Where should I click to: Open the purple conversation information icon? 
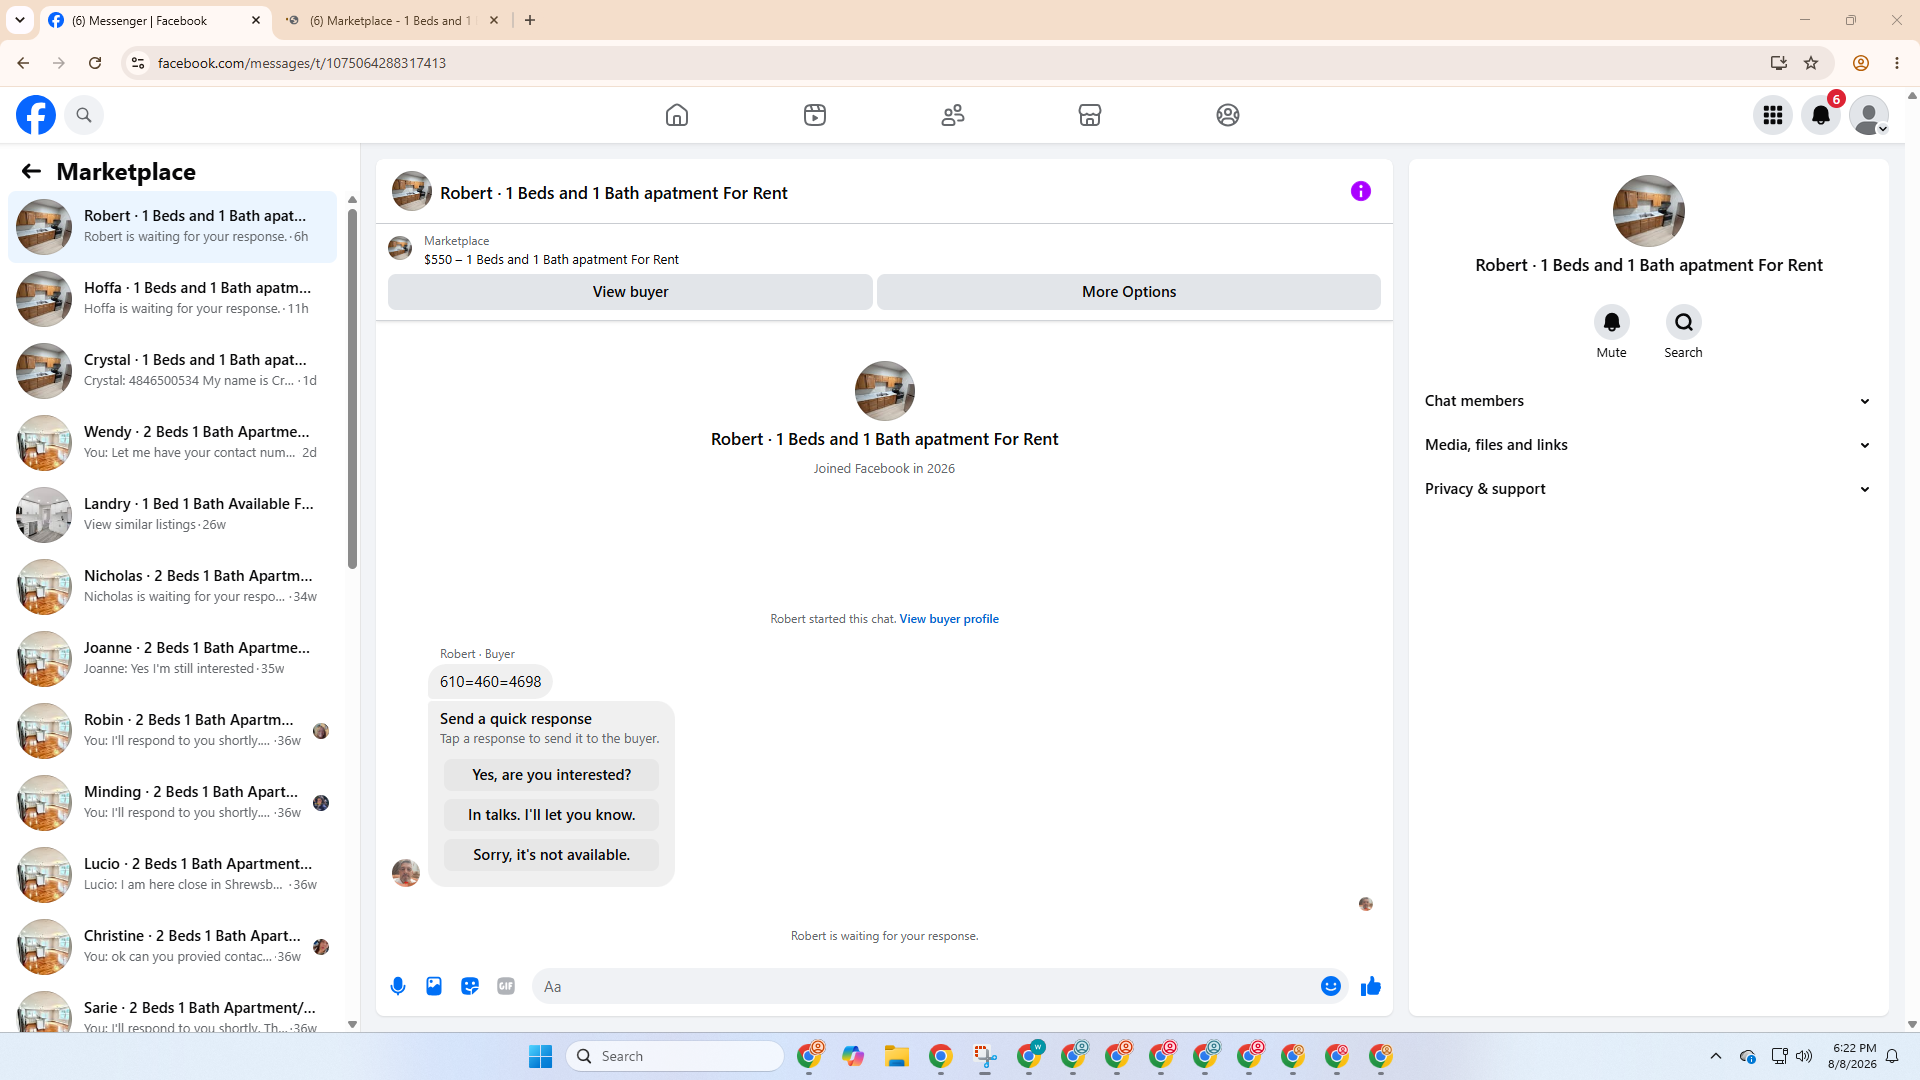[1361, 191]
